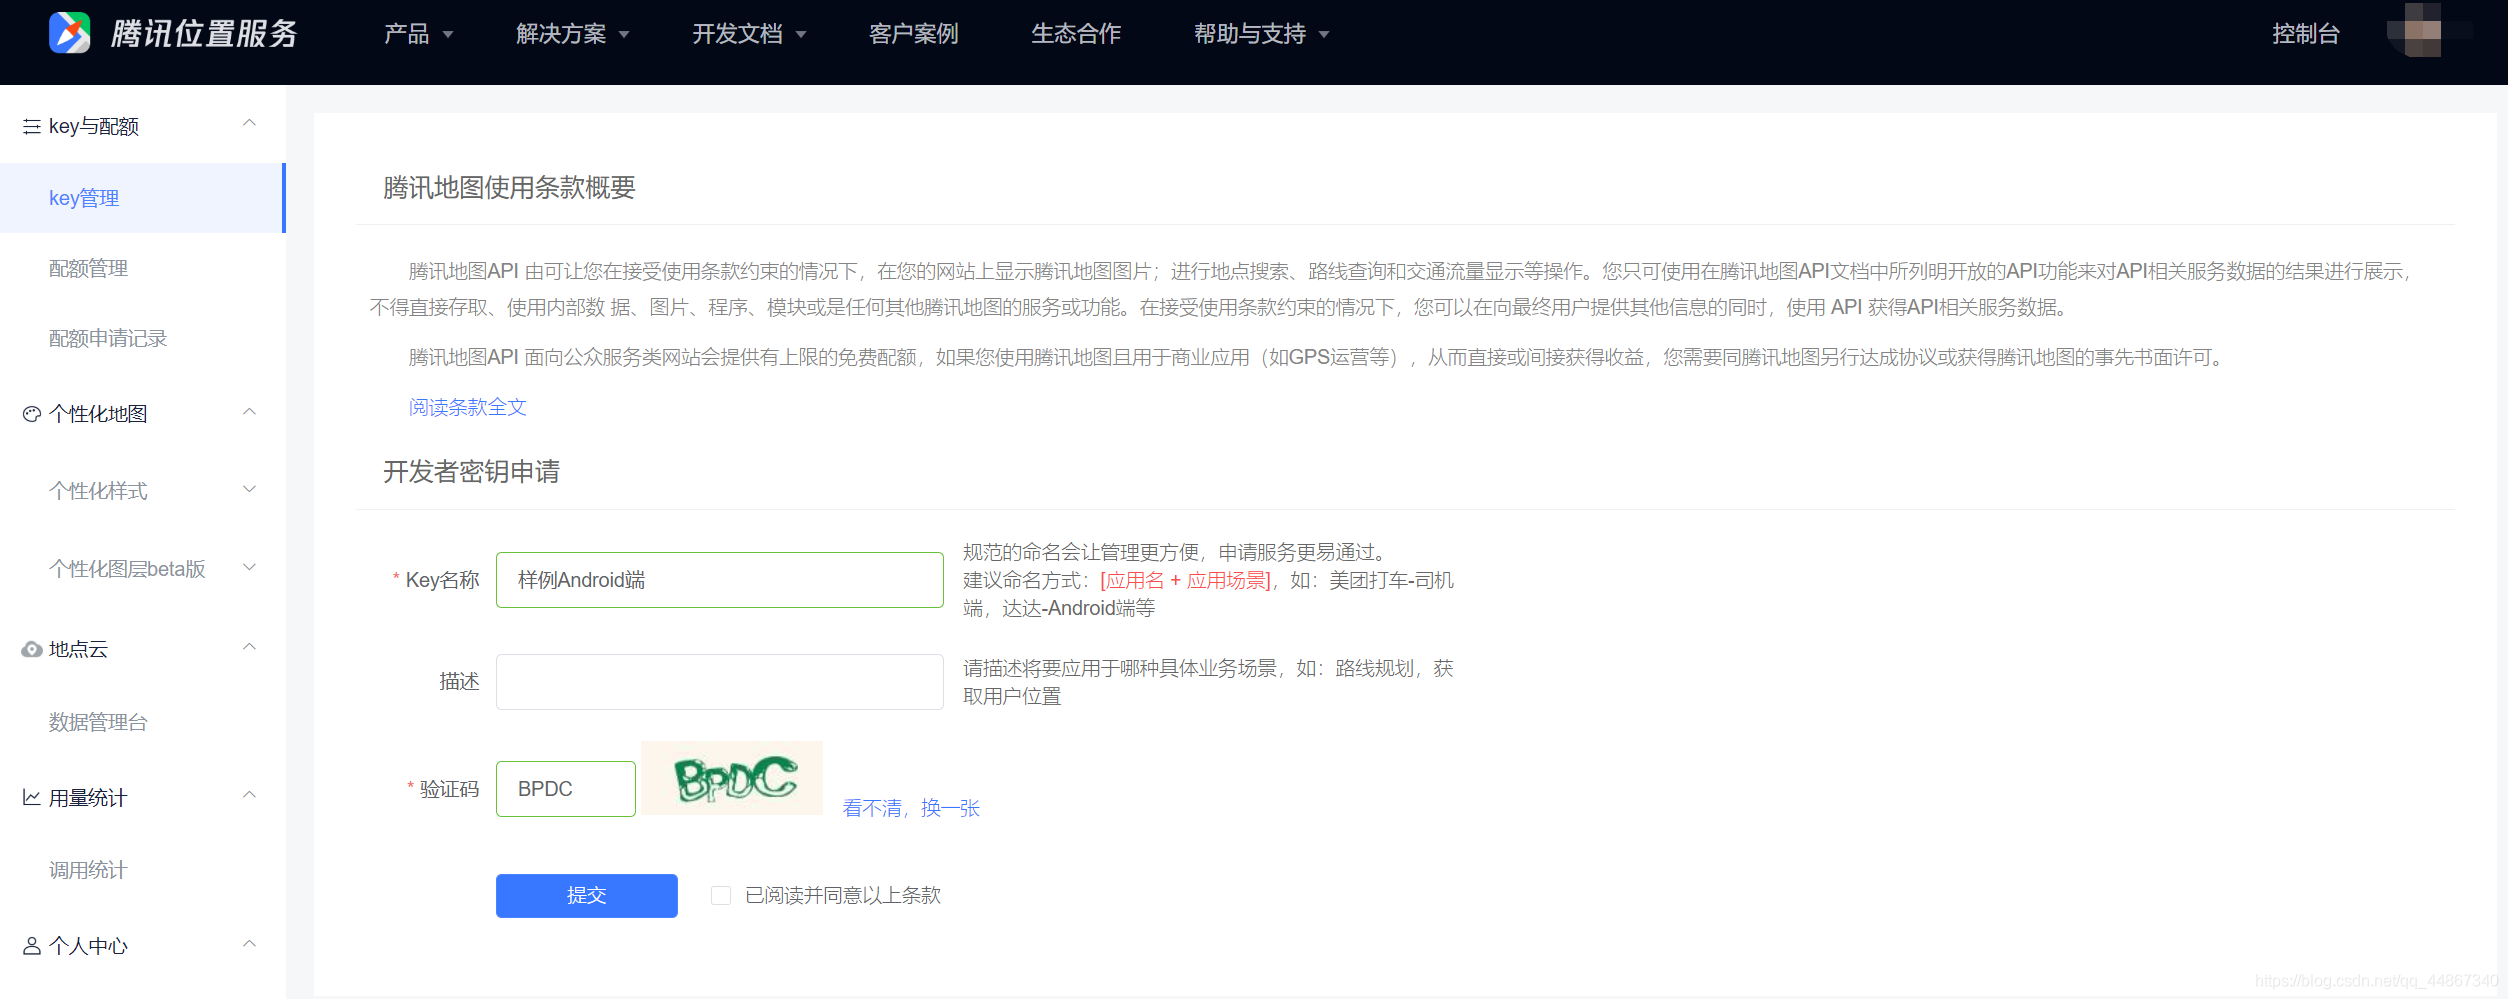Select key管理 in the sidebar
The width and height of the screenshot is (2508, 999).
(x=143, y=198)
